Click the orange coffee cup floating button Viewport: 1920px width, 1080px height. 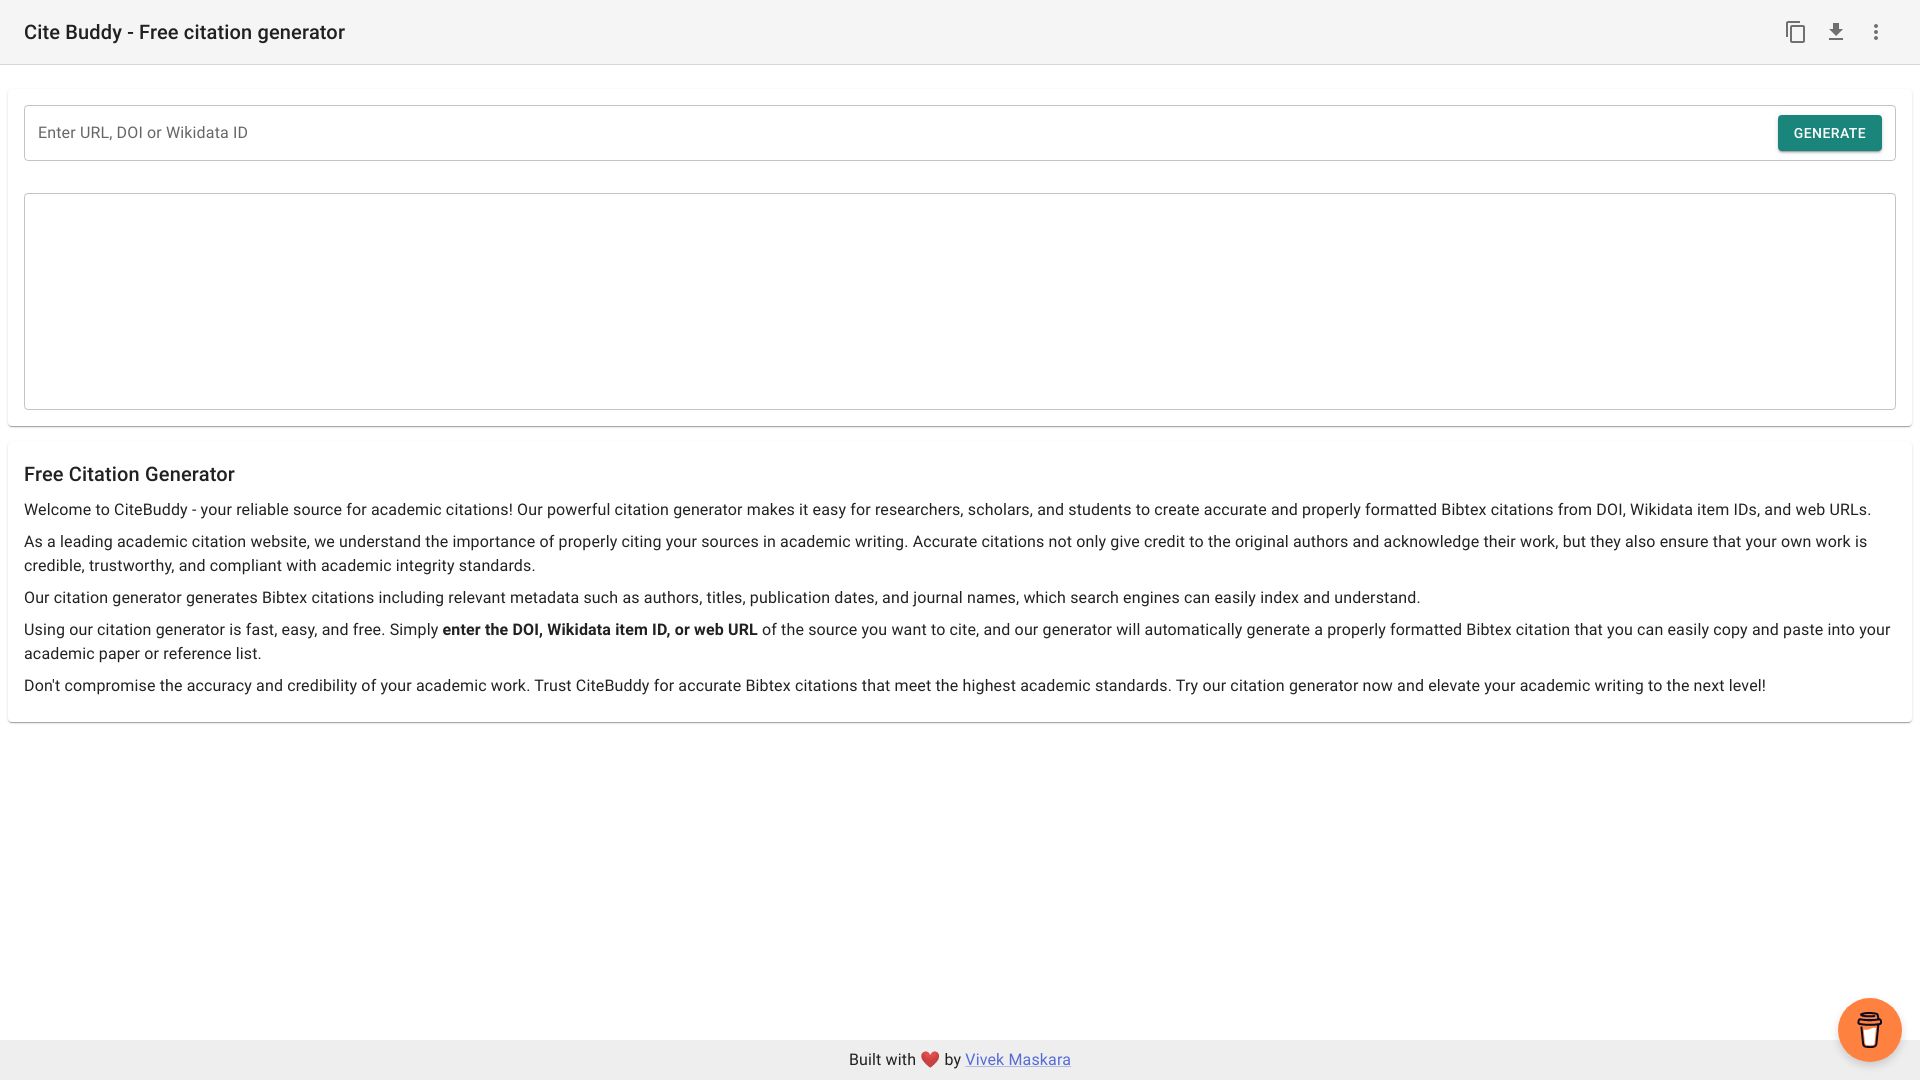point(1869,1029)
